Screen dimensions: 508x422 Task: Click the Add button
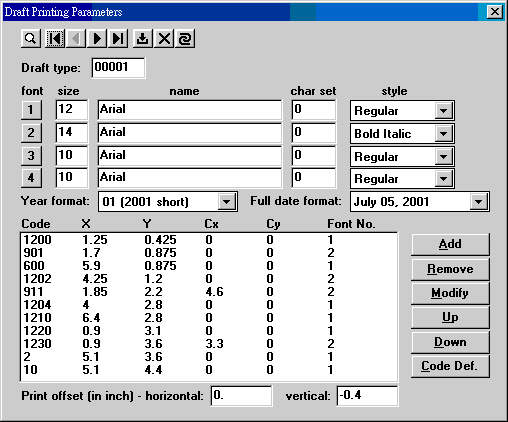pos(450,244)
